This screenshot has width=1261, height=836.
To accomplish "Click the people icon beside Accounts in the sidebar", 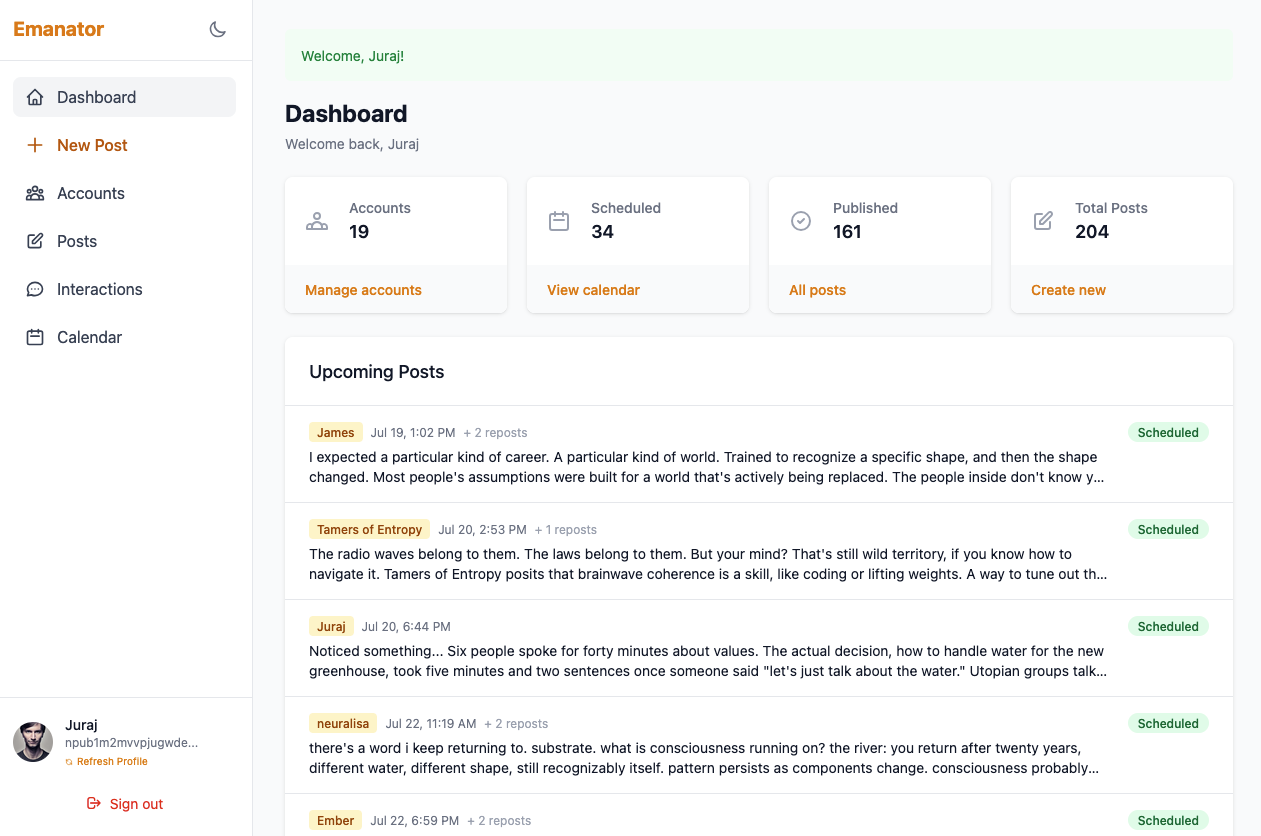I will pyautogui.click(x=35, y=193).
